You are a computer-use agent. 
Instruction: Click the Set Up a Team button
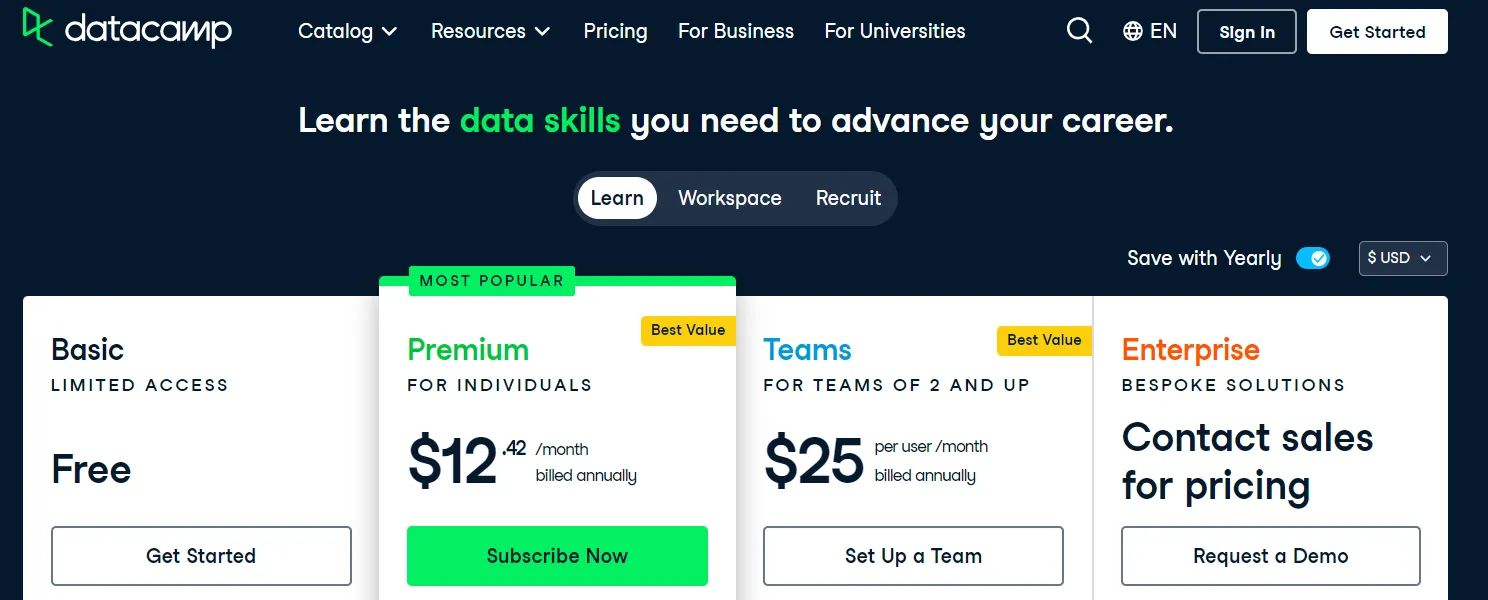tap(913, 556)
